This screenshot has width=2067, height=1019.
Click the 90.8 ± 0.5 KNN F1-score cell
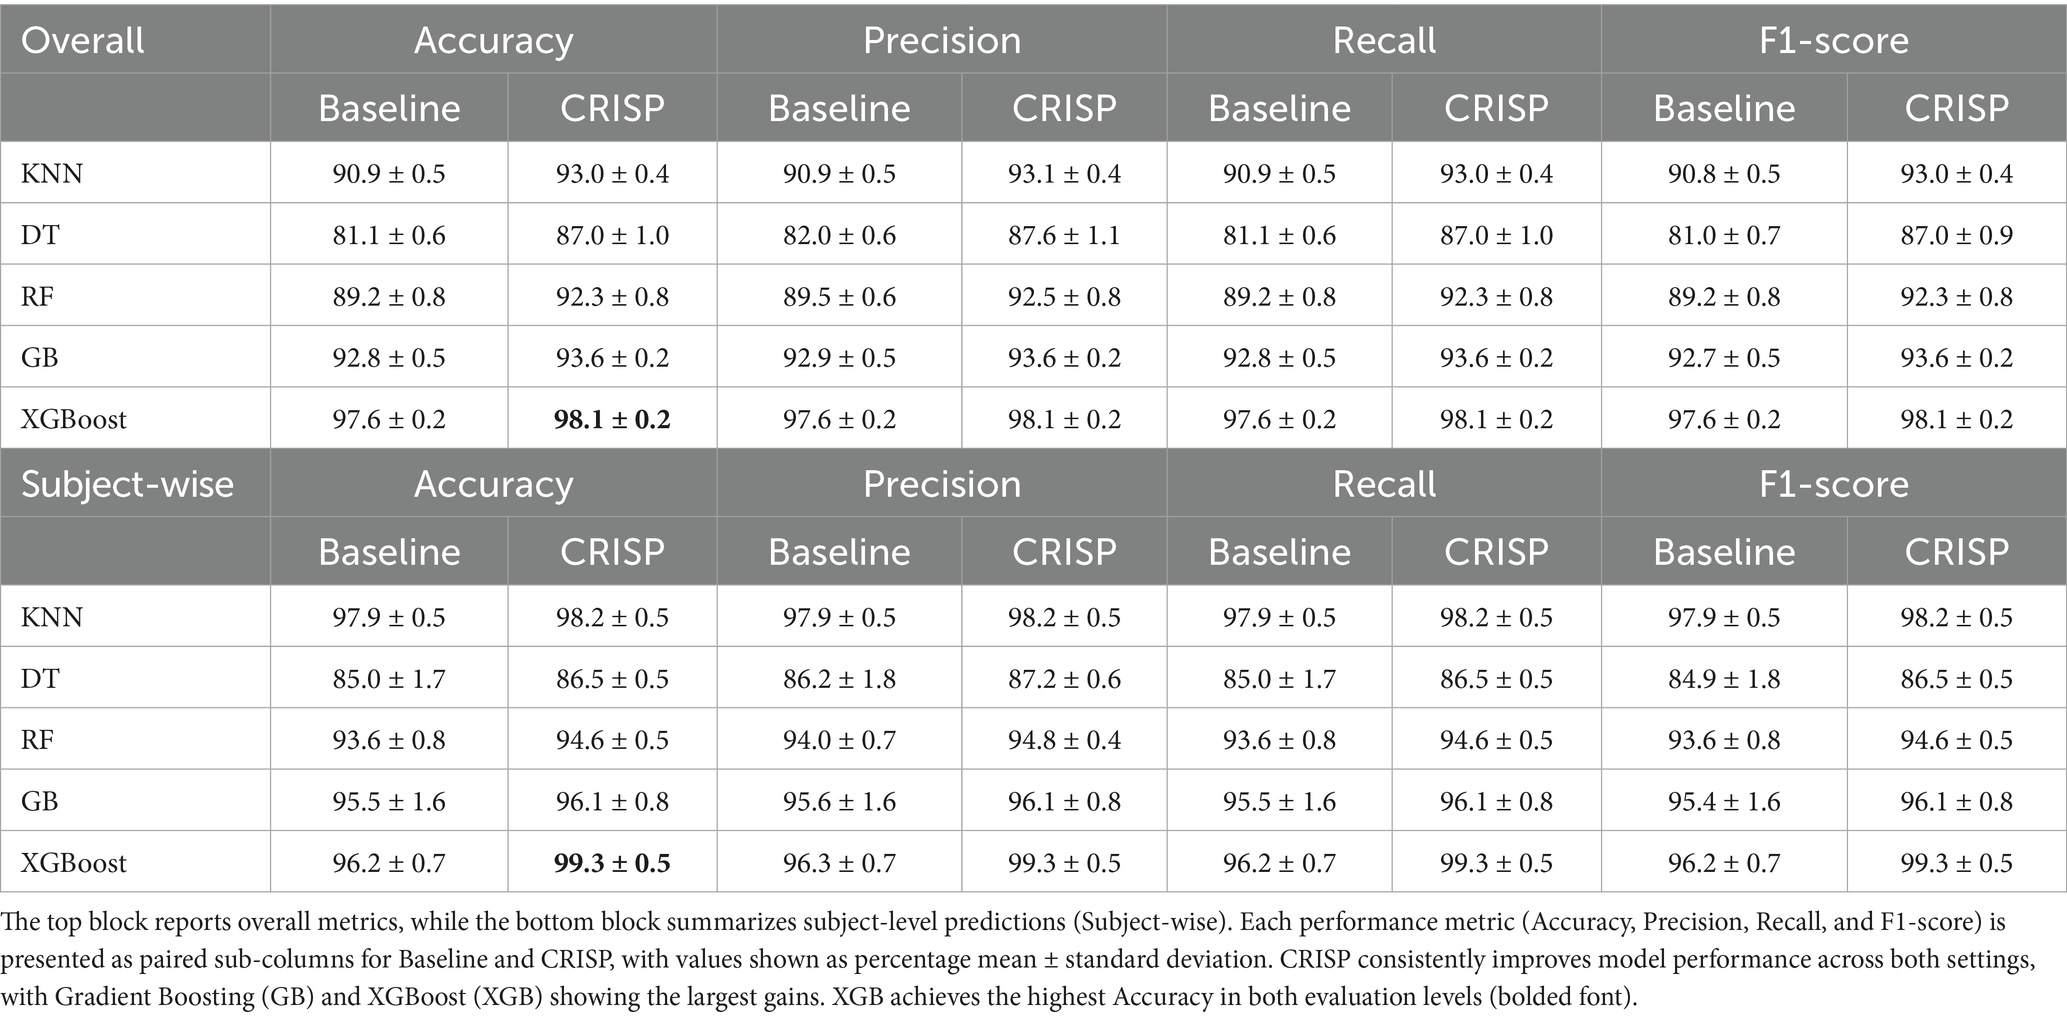click(x=1724, y=174)
